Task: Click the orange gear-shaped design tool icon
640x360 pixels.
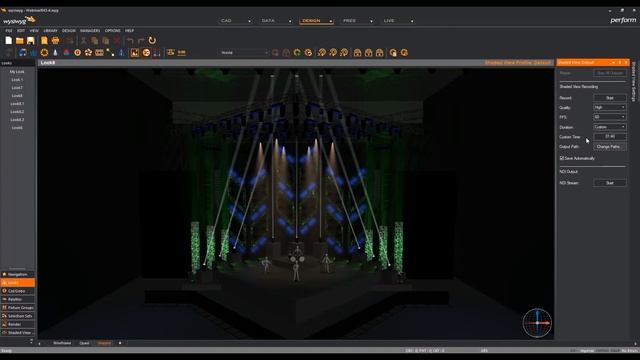Action: click(44, 53)
